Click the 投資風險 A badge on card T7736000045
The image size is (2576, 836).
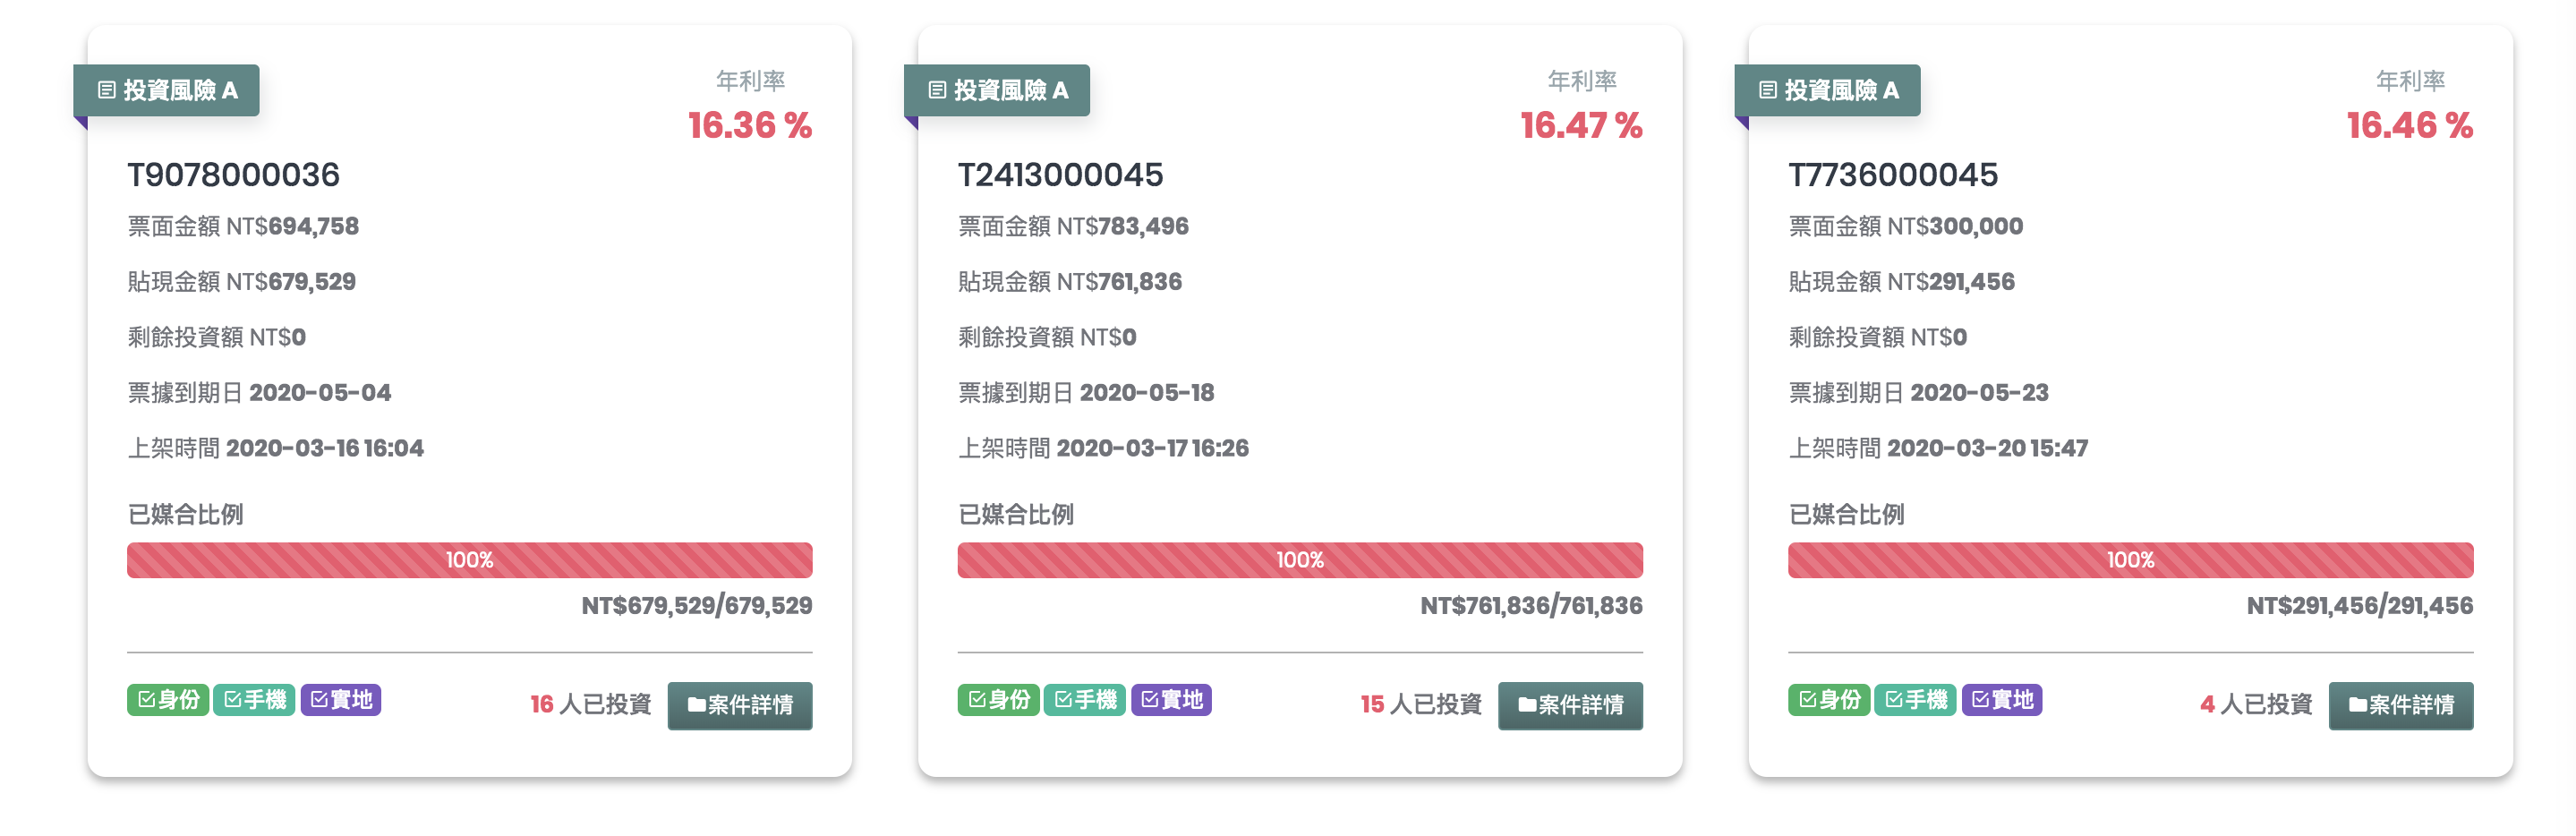(x=1827, y=90)
